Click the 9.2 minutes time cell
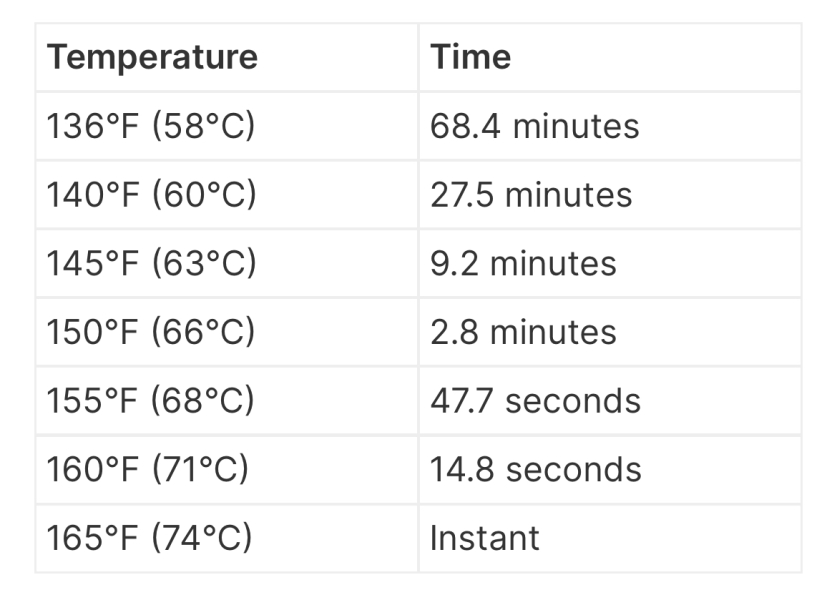 523,263
